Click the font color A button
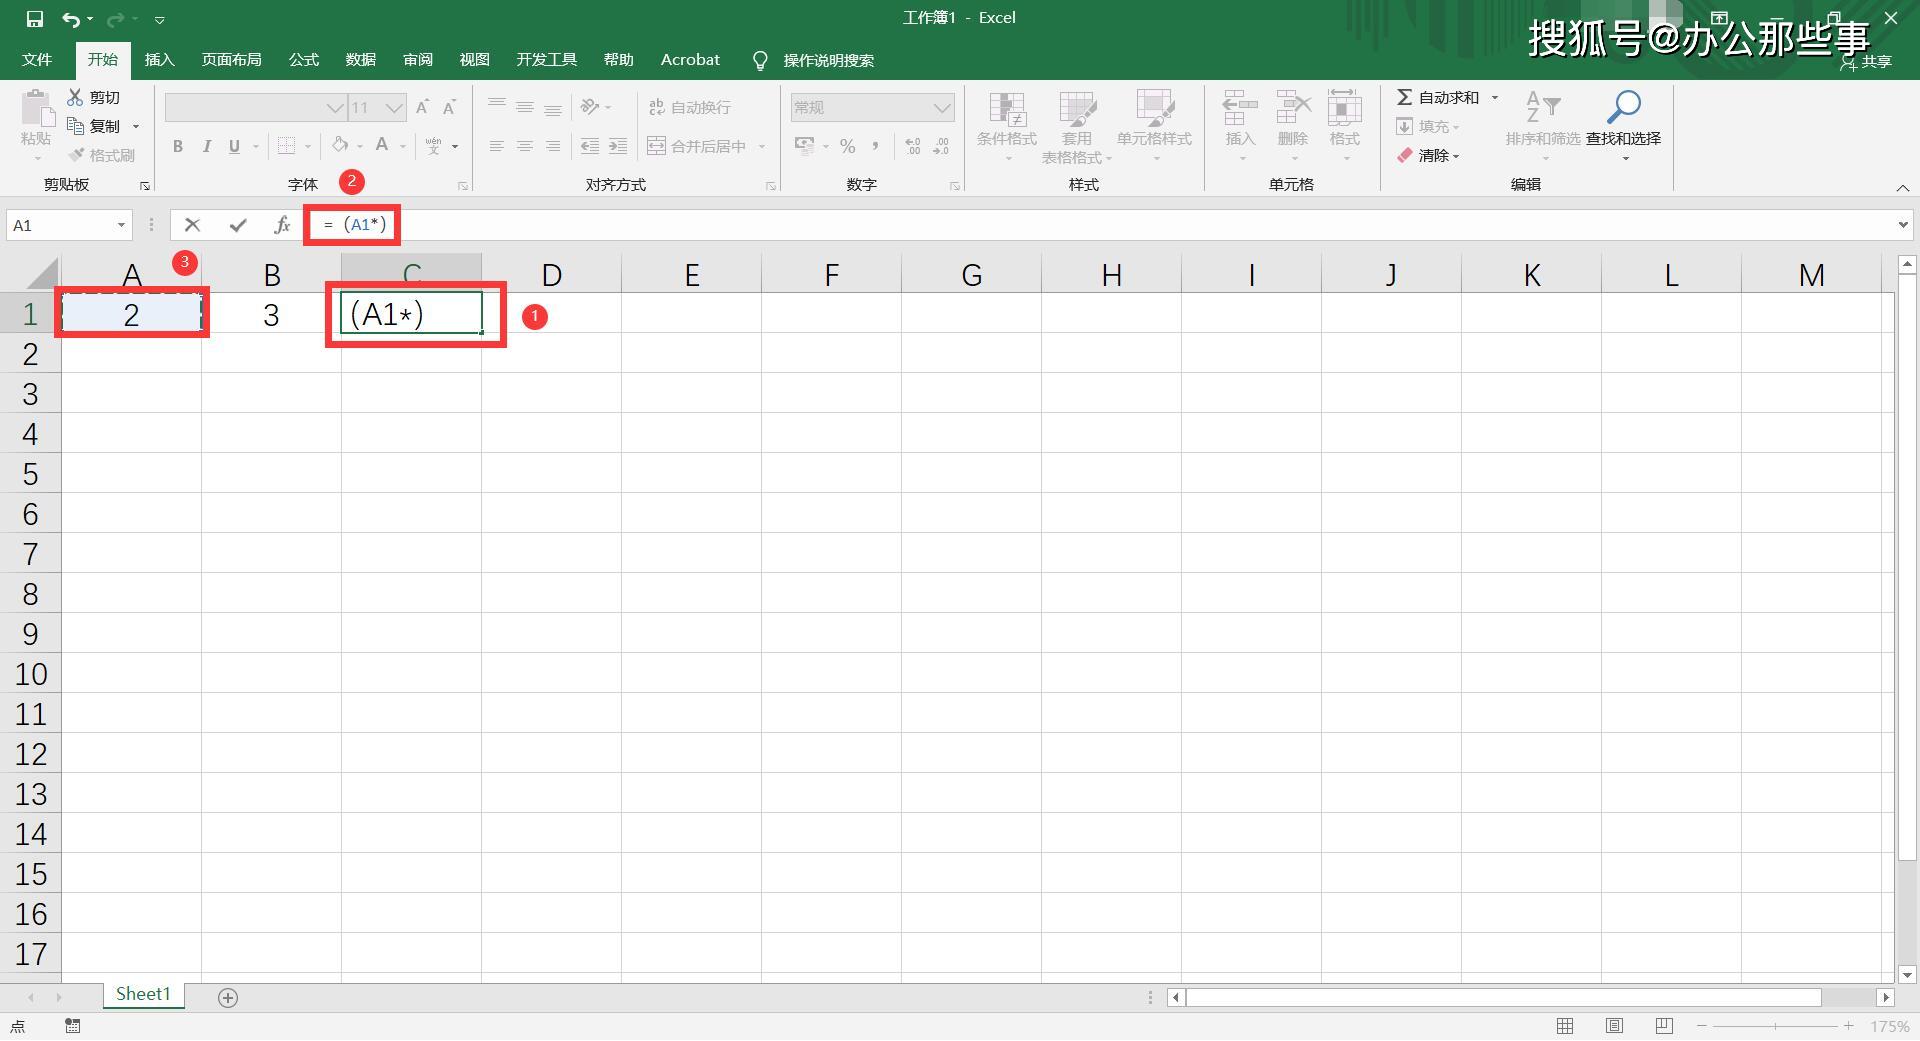 pyautogui.click(x=382, y=146)
